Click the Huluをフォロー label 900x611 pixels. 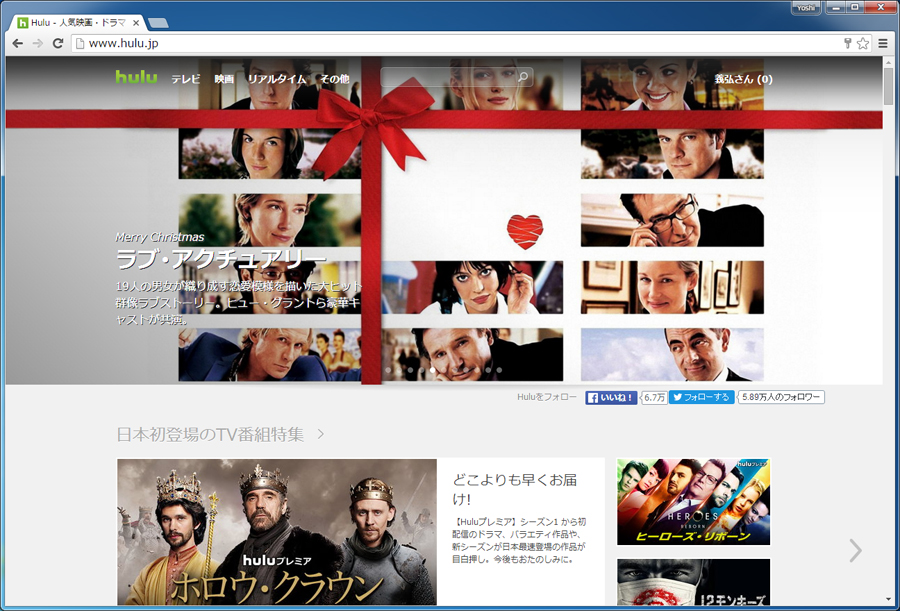click(547, 397)
